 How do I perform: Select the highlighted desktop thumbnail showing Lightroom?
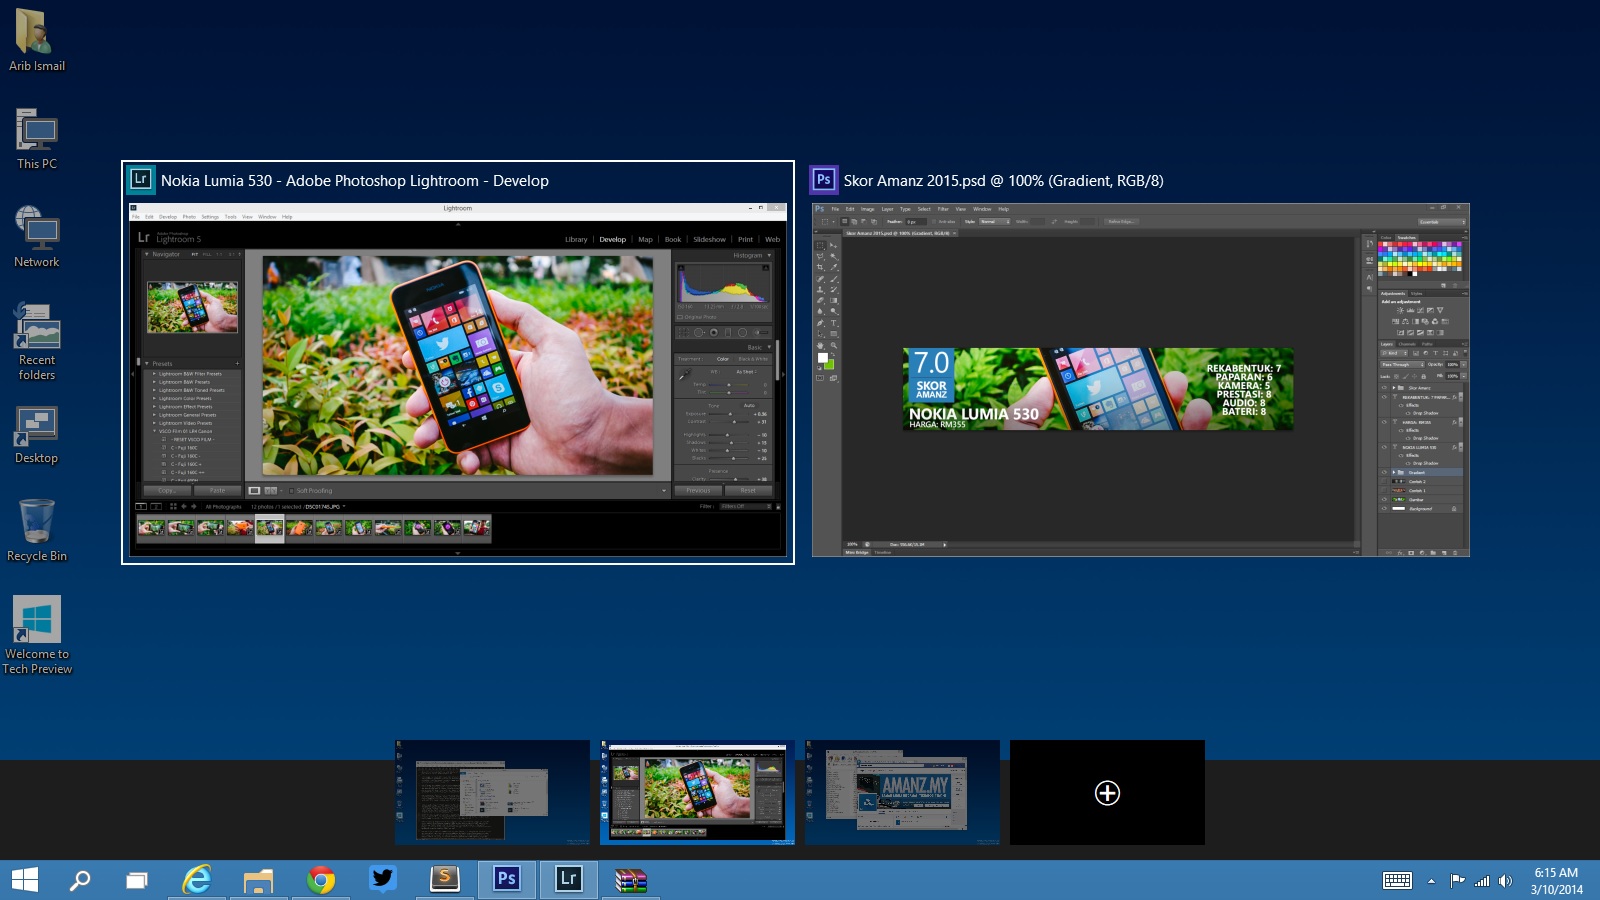(x=697, y=792)
